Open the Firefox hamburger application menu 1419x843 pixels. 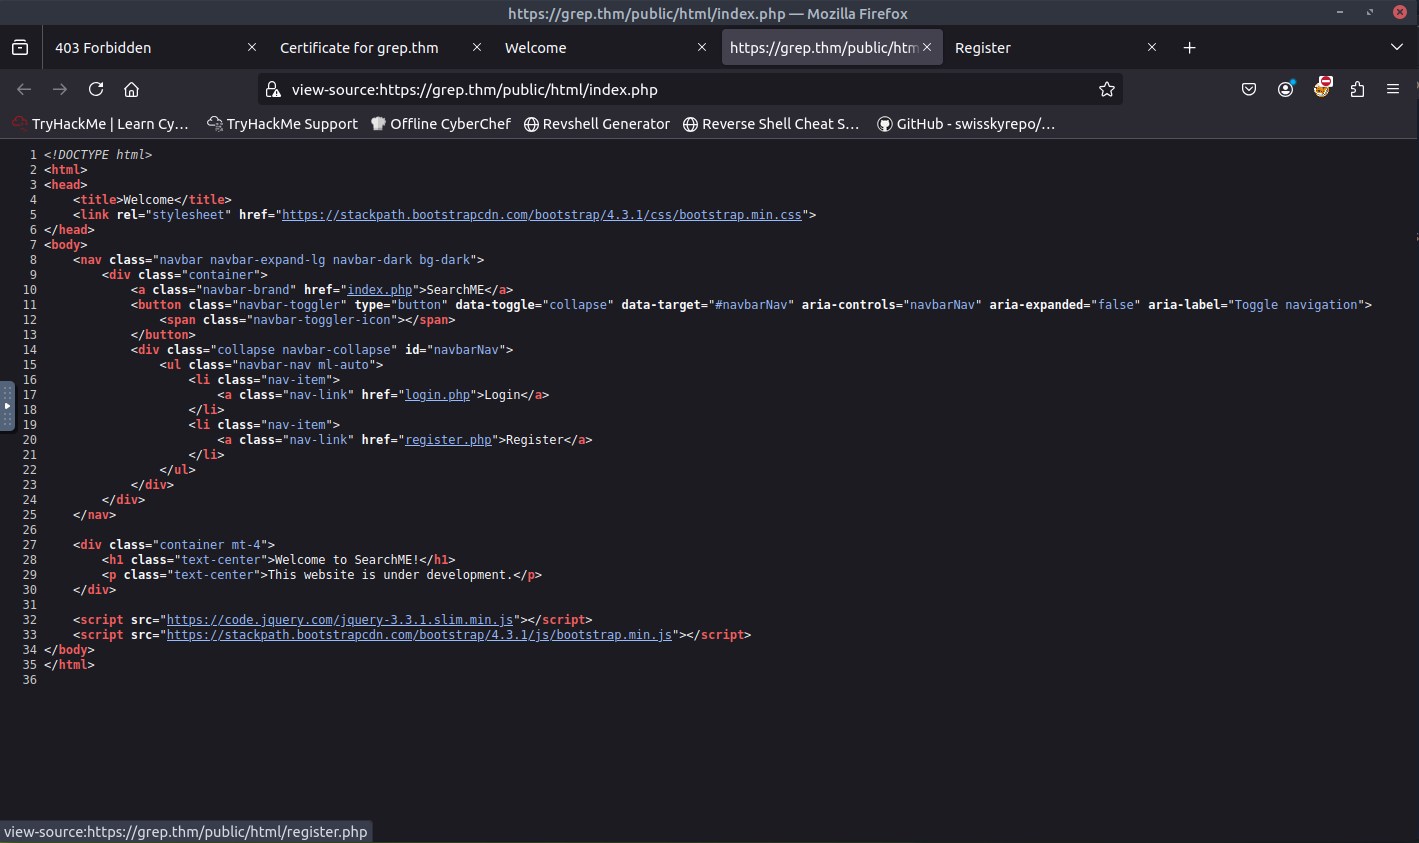(1392, 89)
